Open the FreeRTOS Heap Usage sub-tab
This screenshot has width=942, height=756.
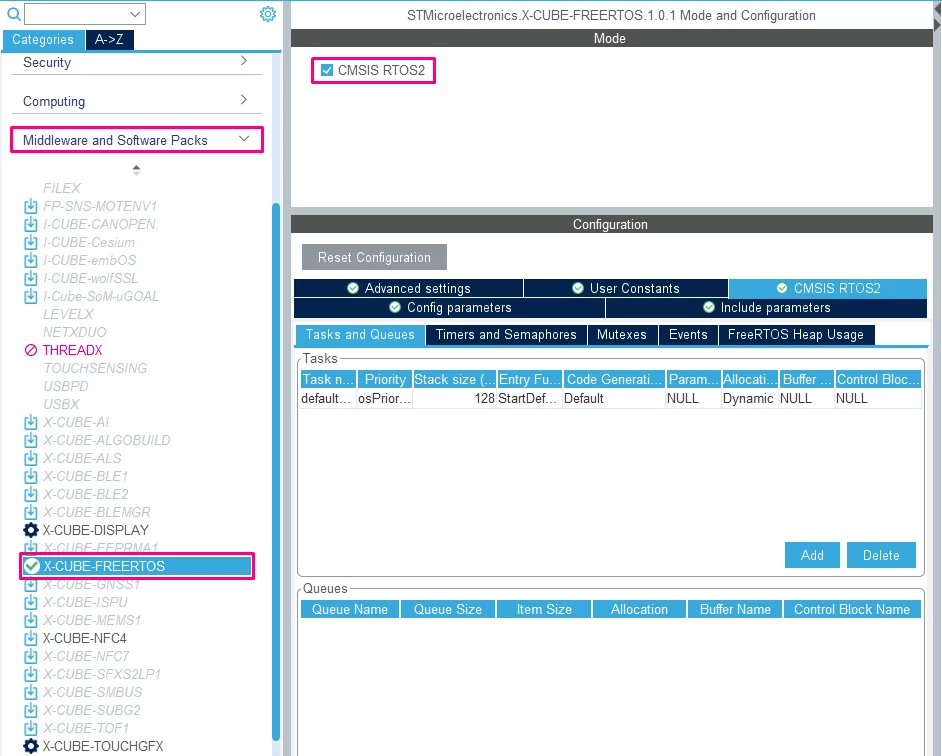tap(795, 335)
